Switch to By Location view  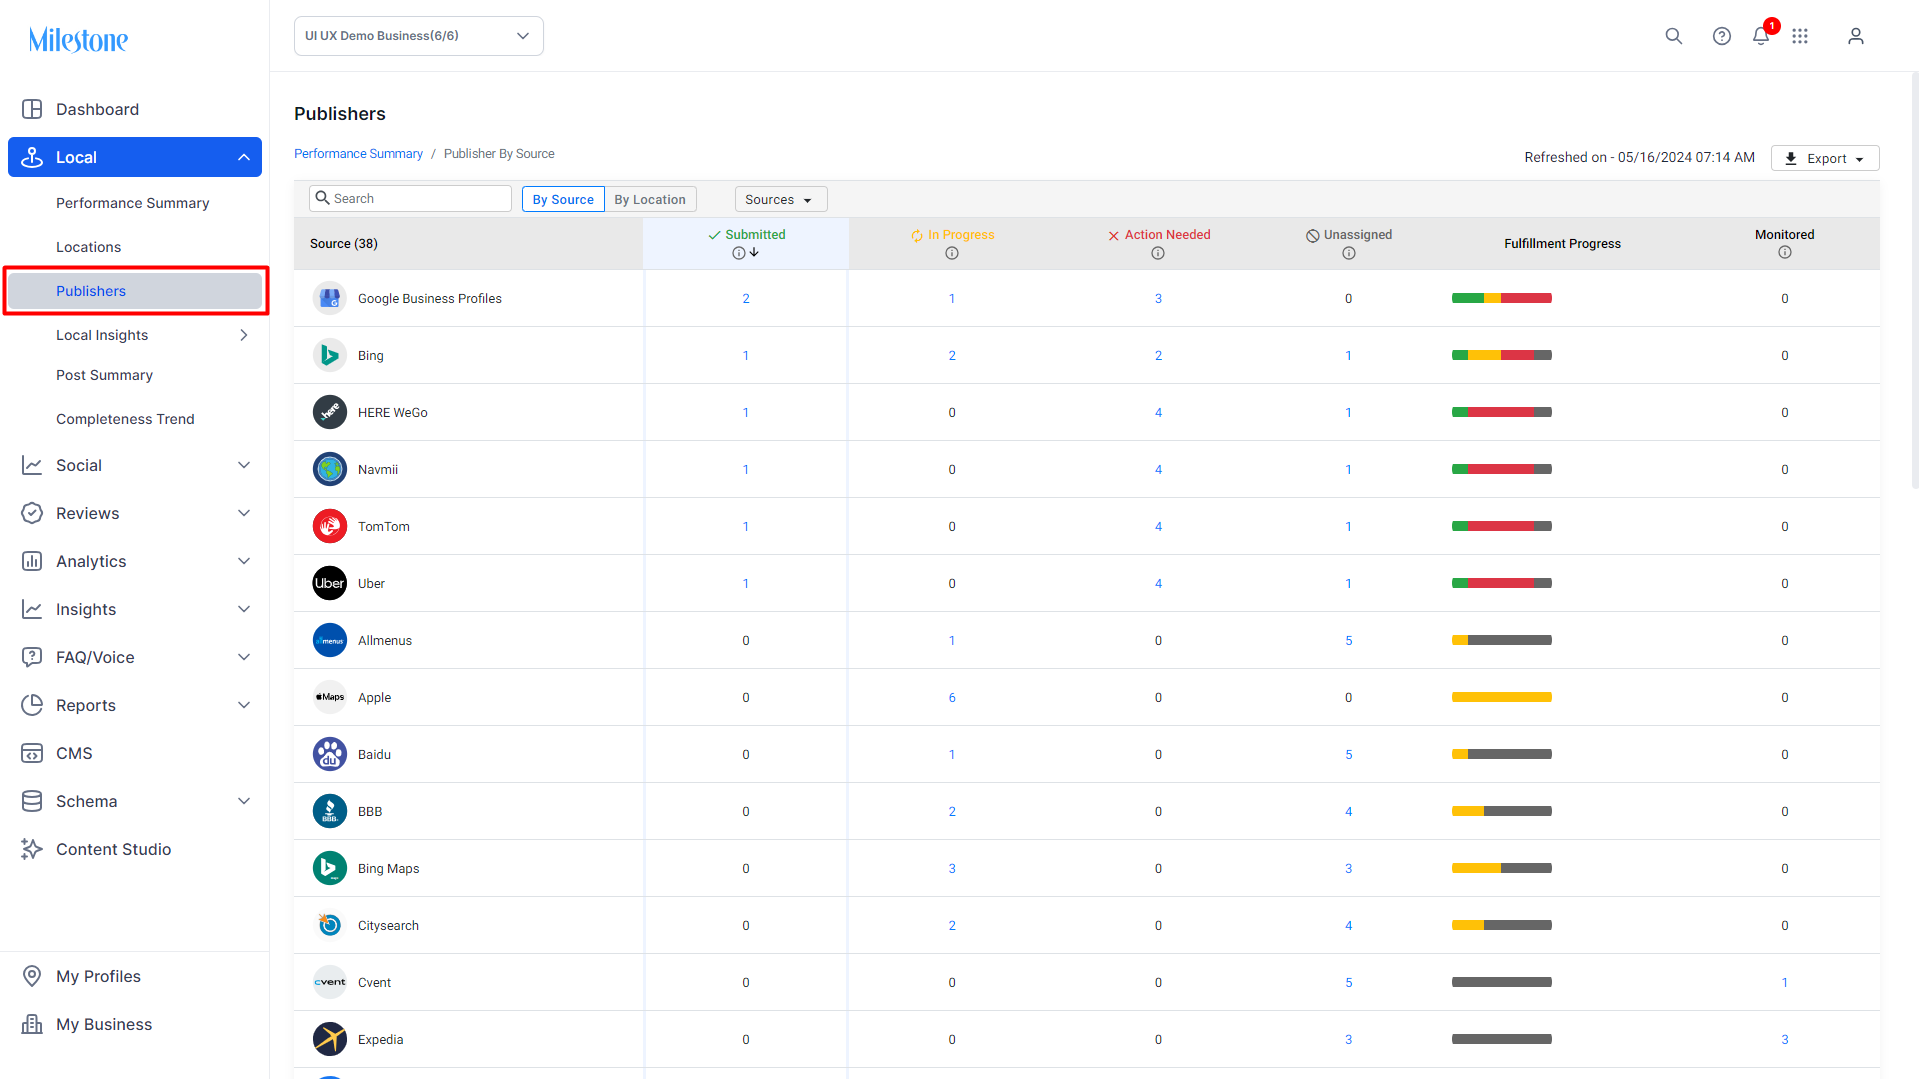[650, 199]
